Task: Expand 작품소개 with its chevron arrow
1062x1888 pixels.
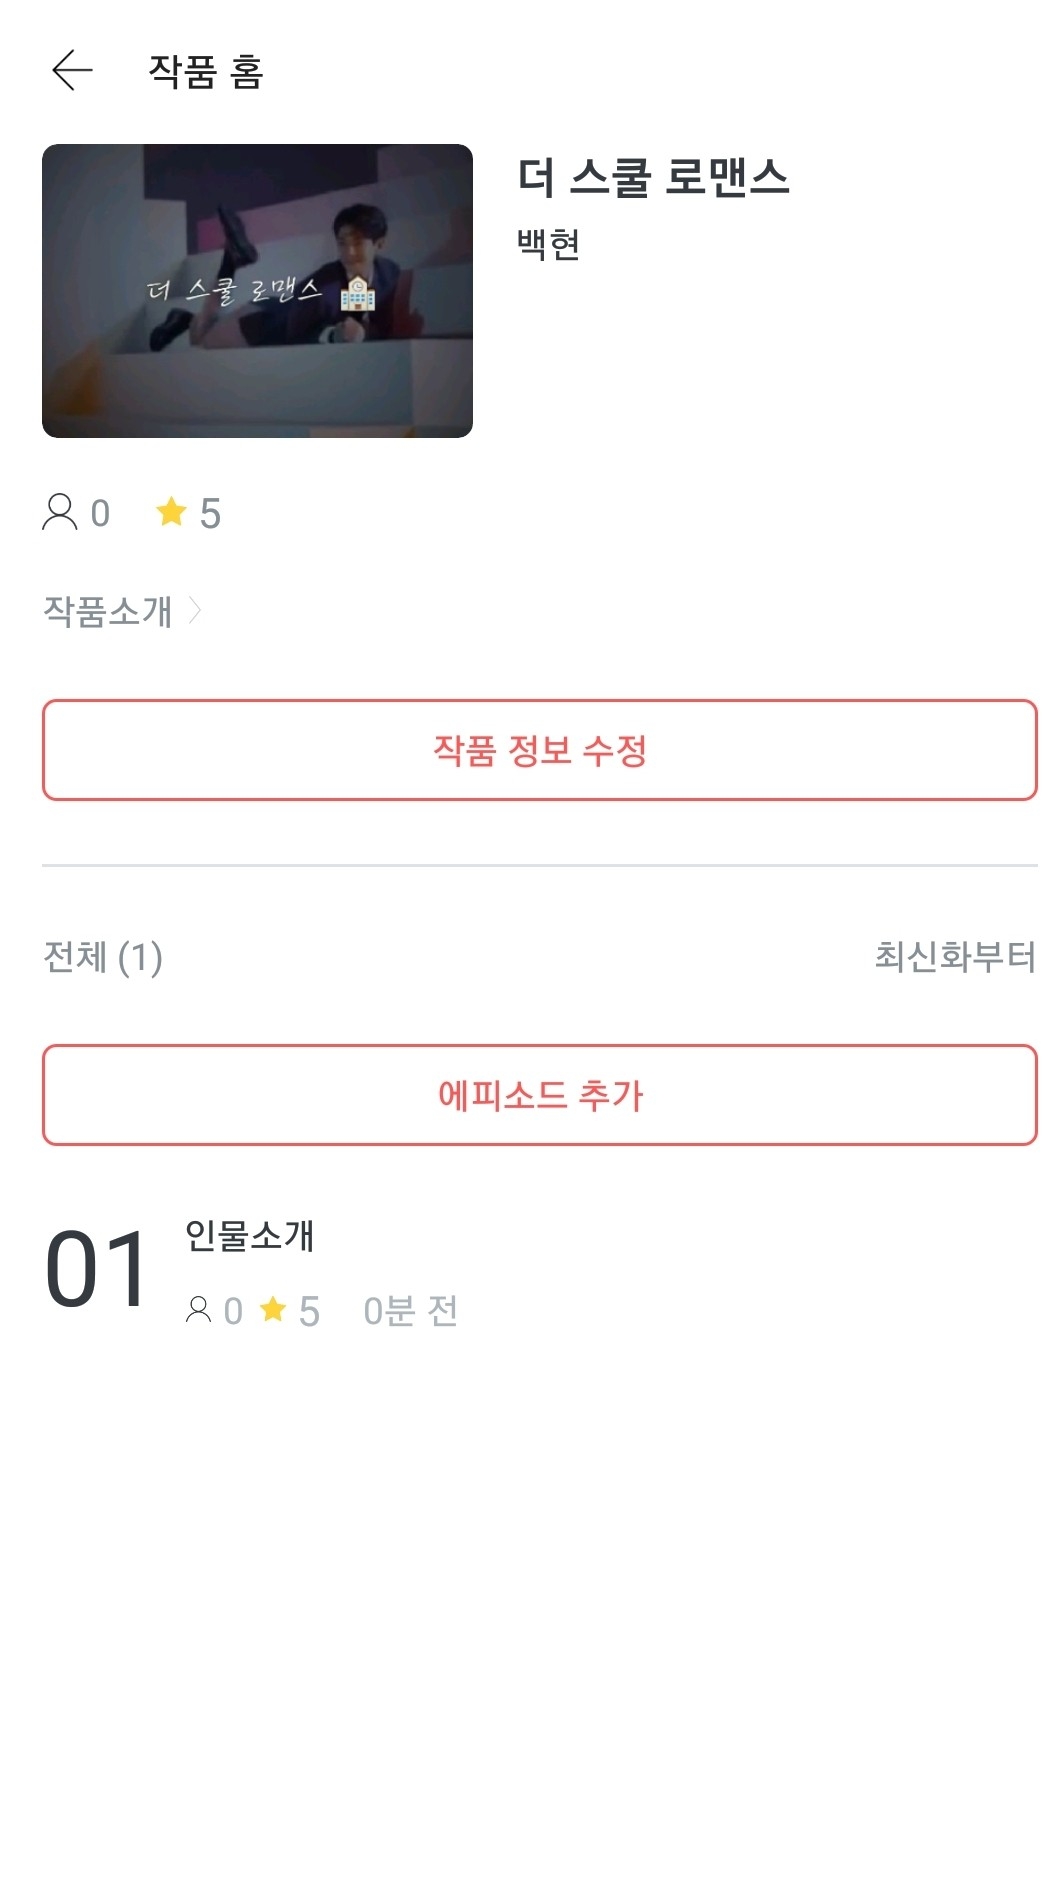Action: pos(196,610)
